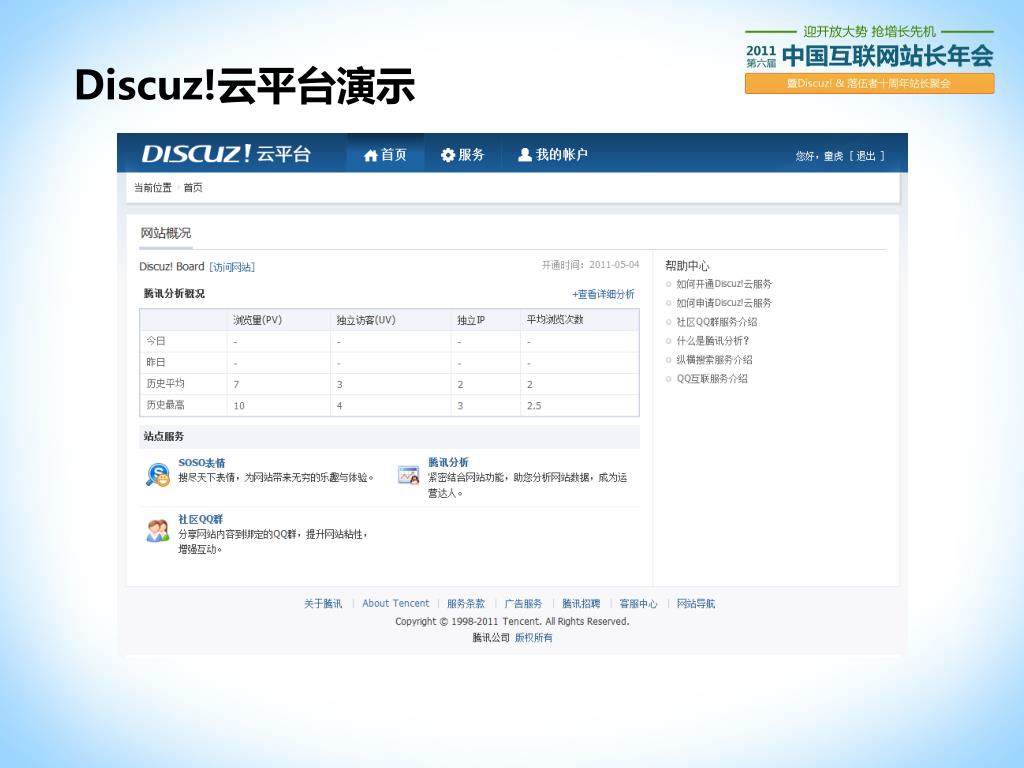The height and width of the screenshot is (768, 1024).
Task: Open the +查看详细分析 link
Action: (603, 295)
